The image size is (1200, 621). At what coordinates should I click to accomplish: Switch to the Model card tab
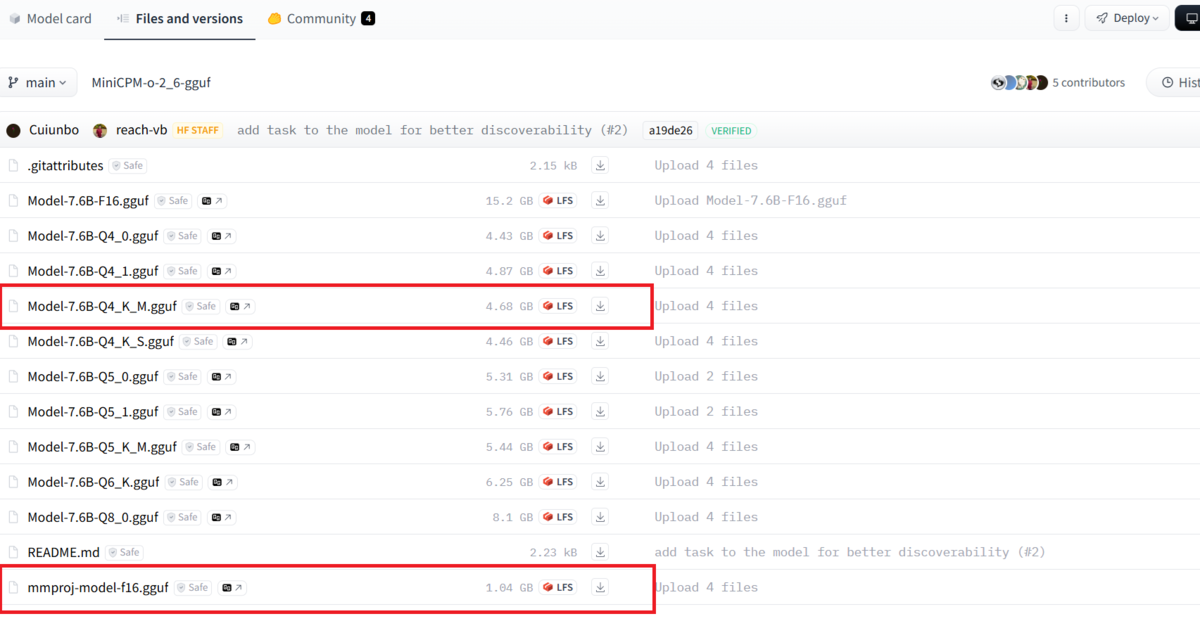50,19
